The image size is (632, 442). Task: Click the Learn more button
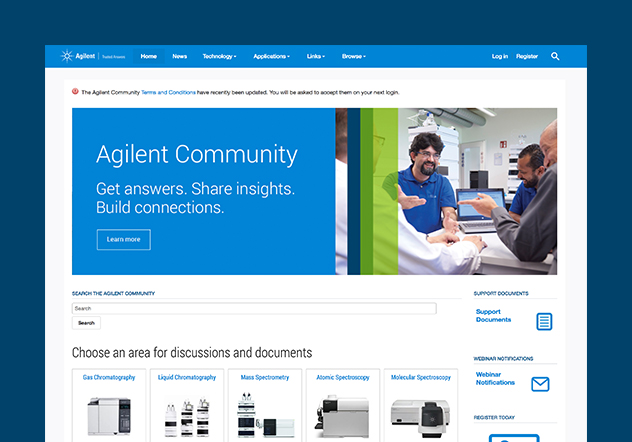click(124, 239)
